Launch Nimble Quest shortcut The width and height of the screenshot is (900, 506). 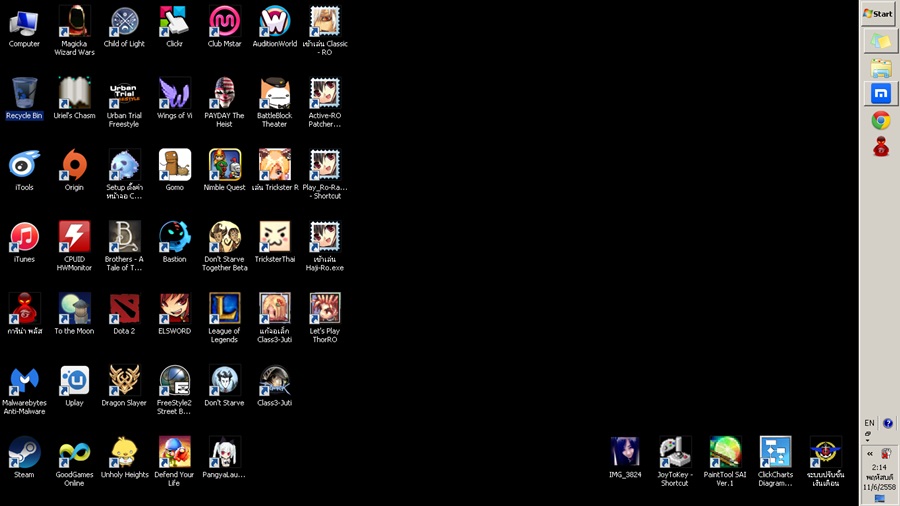(224, 170)
